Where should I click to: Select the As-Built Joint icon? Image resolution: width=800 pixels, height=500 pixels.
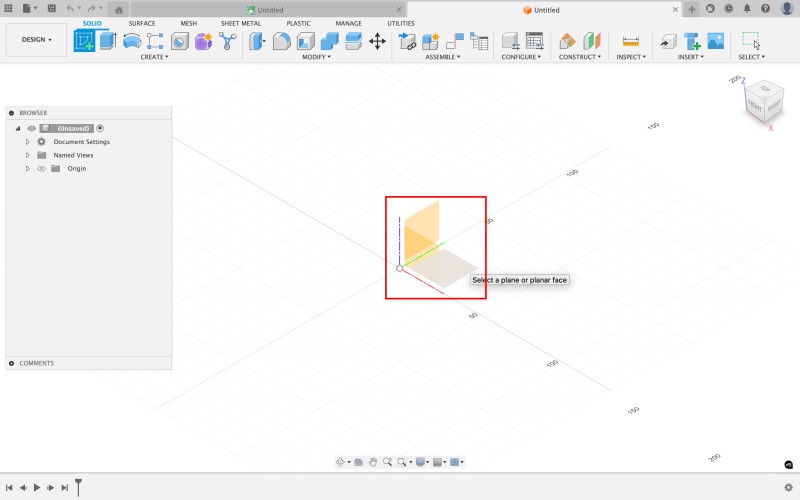pos(455,41)
